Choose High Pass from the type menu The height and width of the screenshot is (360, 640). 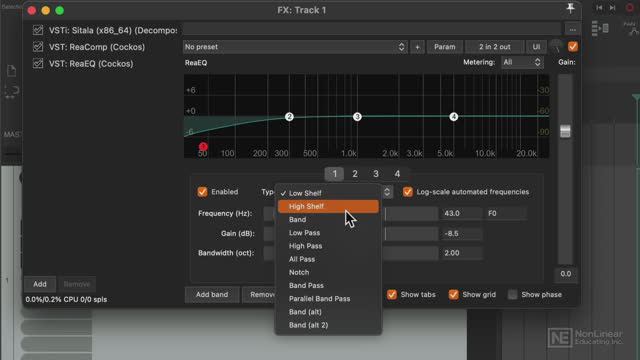(329, 246)
